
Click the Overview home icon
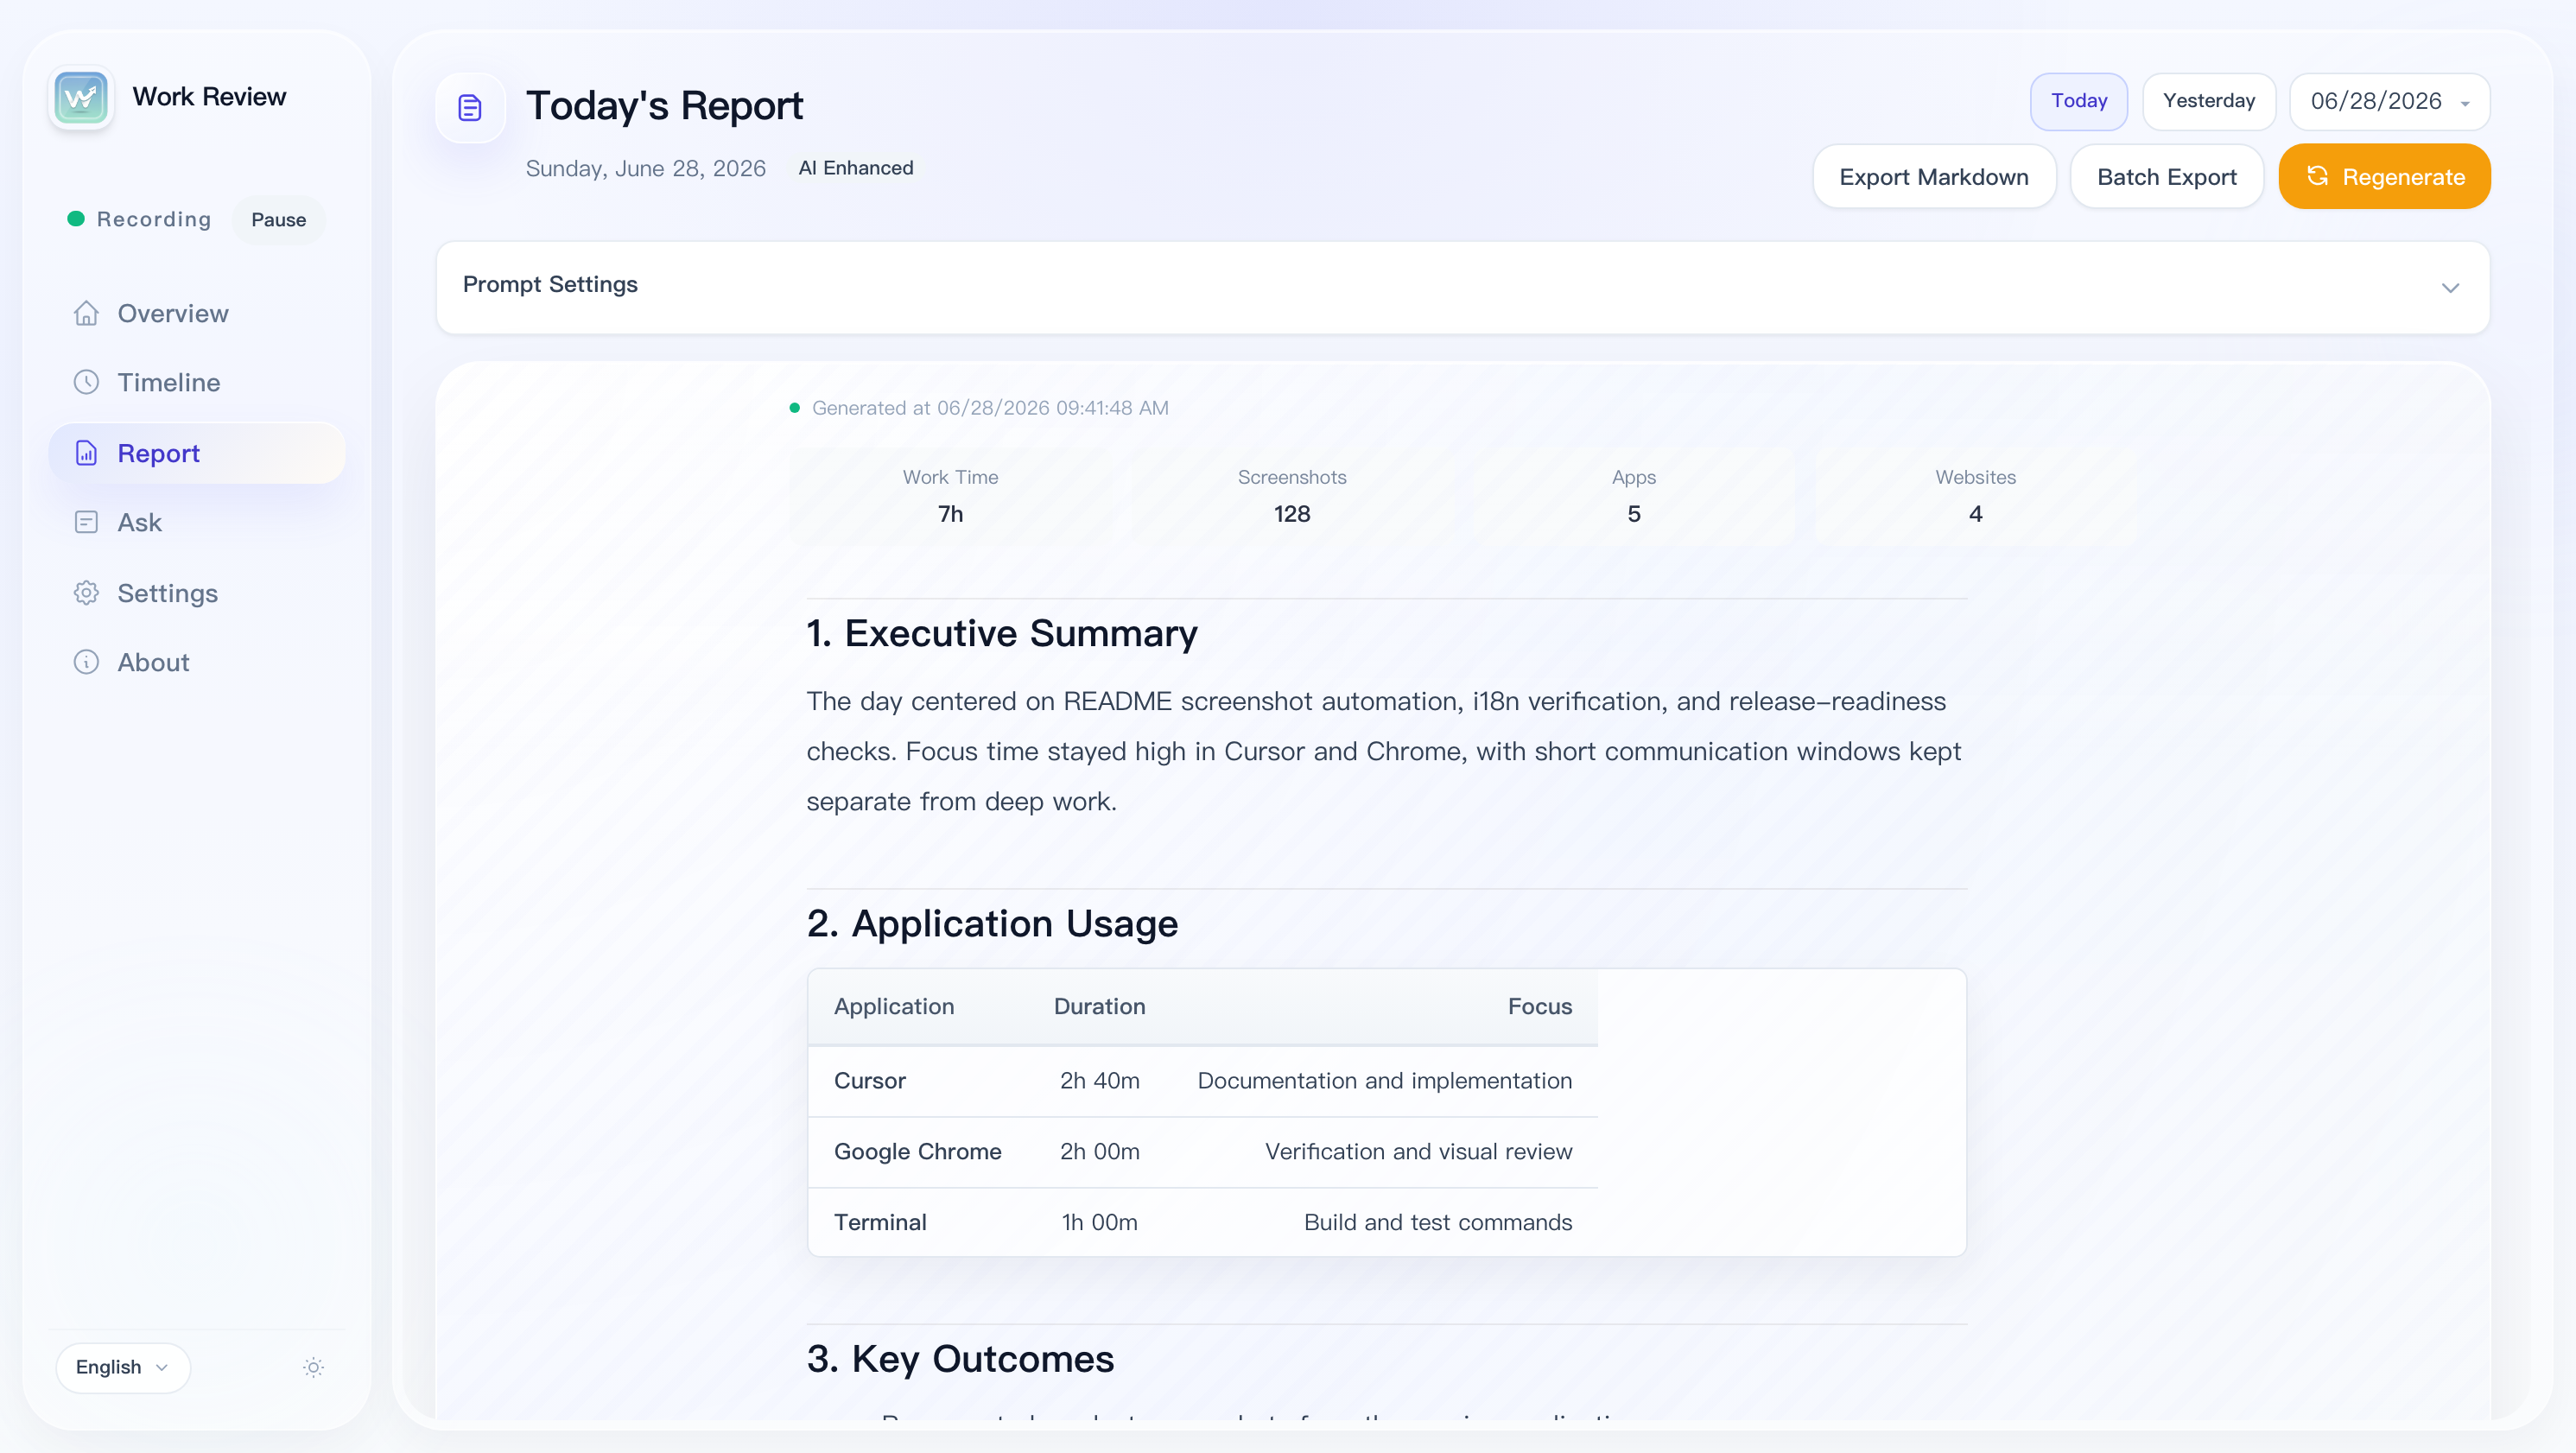tap(86, 313)
